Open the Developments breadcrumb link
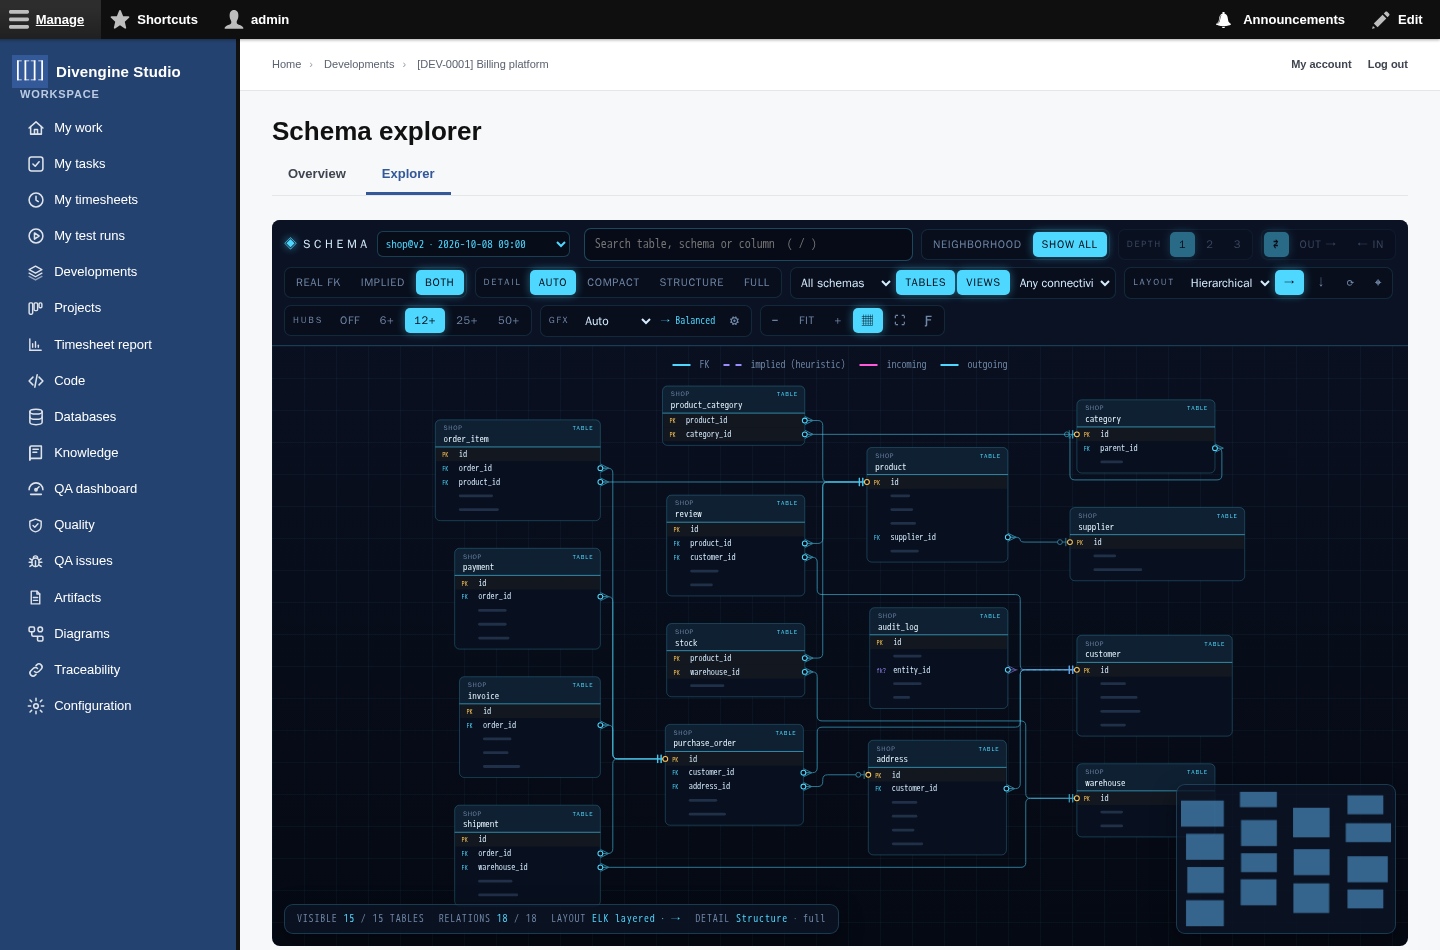Viewport: 1440px width, 950px height. [x=359, y=64]
